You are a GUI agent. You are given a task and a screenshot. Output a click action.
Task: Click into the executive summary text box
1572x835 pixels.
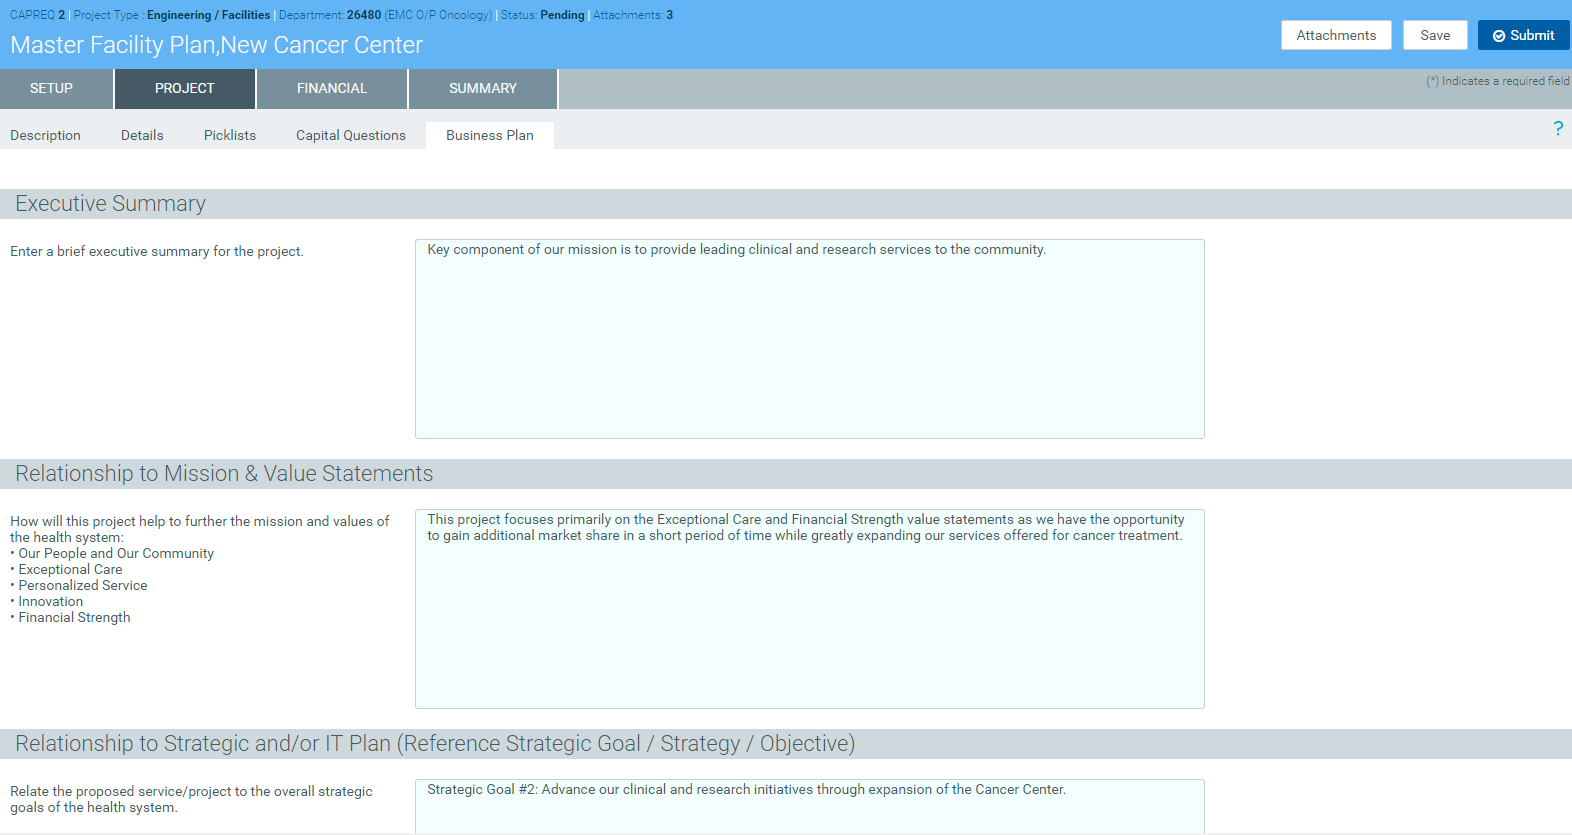click(809, 339)
